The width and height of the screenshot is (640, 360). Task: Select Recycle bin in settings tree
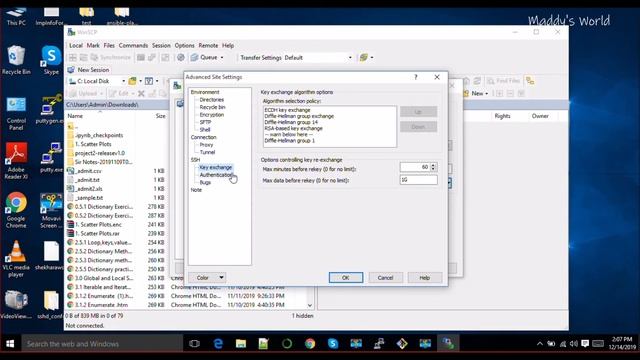point(212,107)
